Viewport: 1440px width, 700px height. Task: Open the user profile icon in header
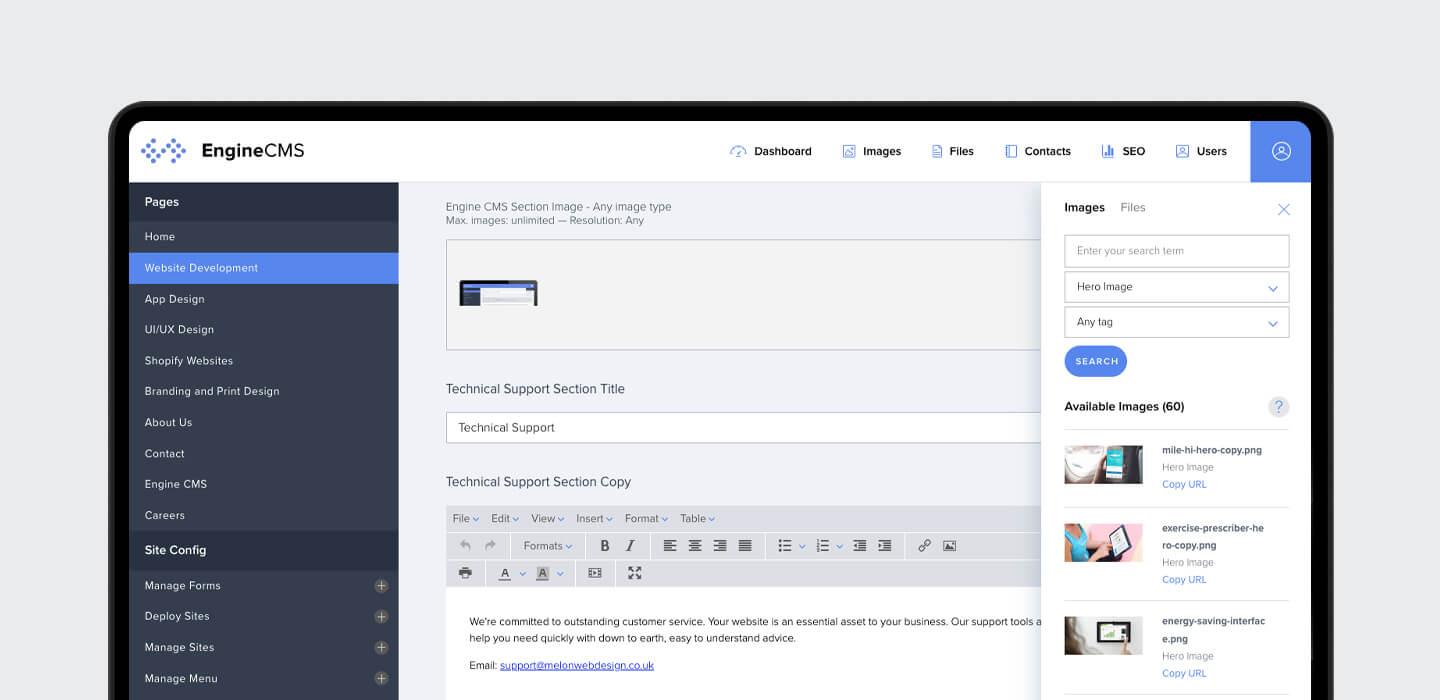tap(1281, 151)
